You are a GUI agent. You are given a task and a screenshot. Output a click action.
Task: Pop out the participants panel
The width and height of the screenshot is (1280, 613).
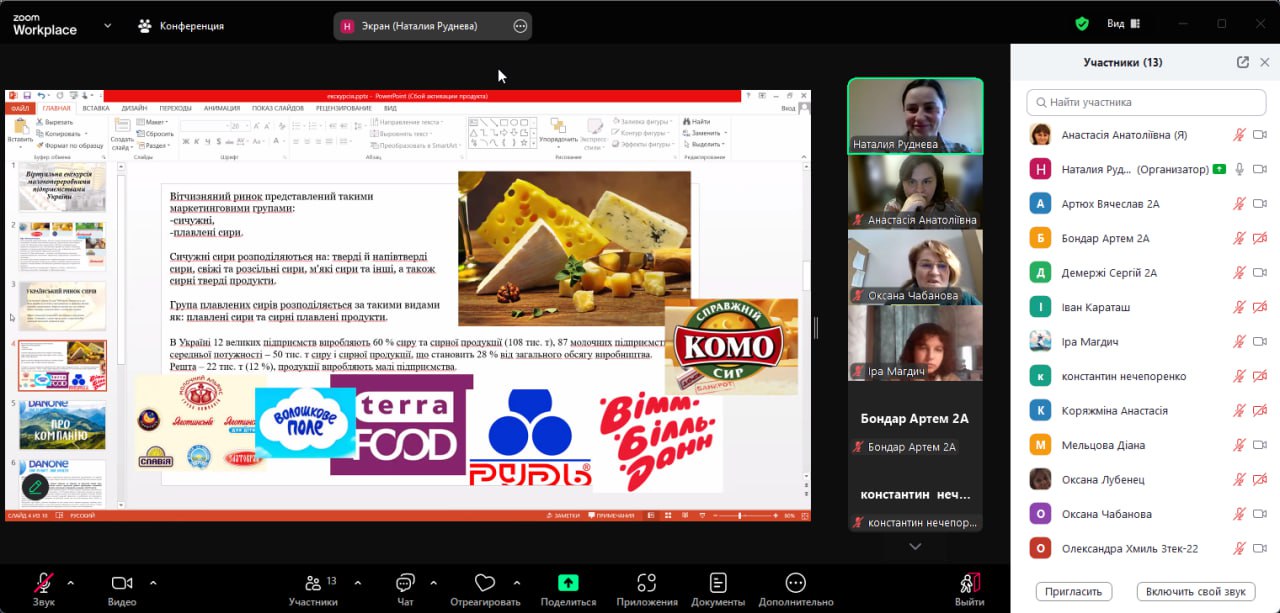coord(1243,62)
